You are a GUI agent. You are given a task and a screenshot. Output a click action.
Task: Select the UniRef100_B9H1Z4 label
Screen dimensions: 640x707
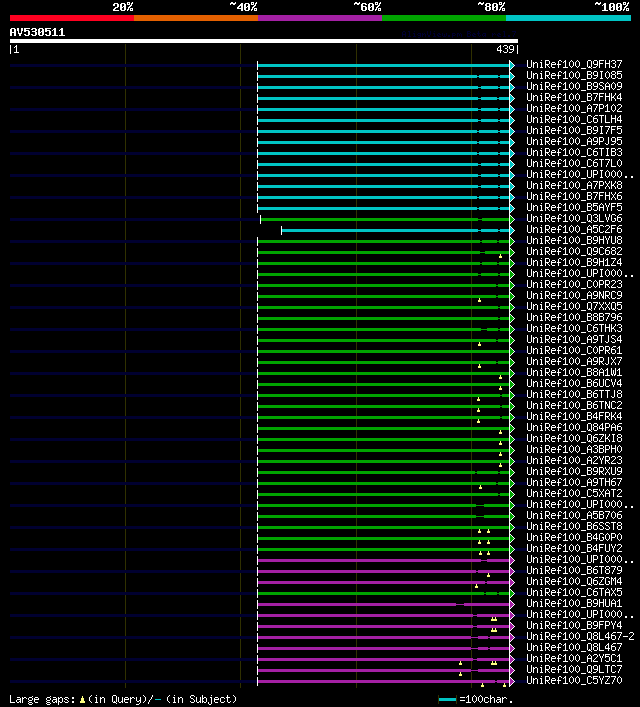click(x=574, y=262)
